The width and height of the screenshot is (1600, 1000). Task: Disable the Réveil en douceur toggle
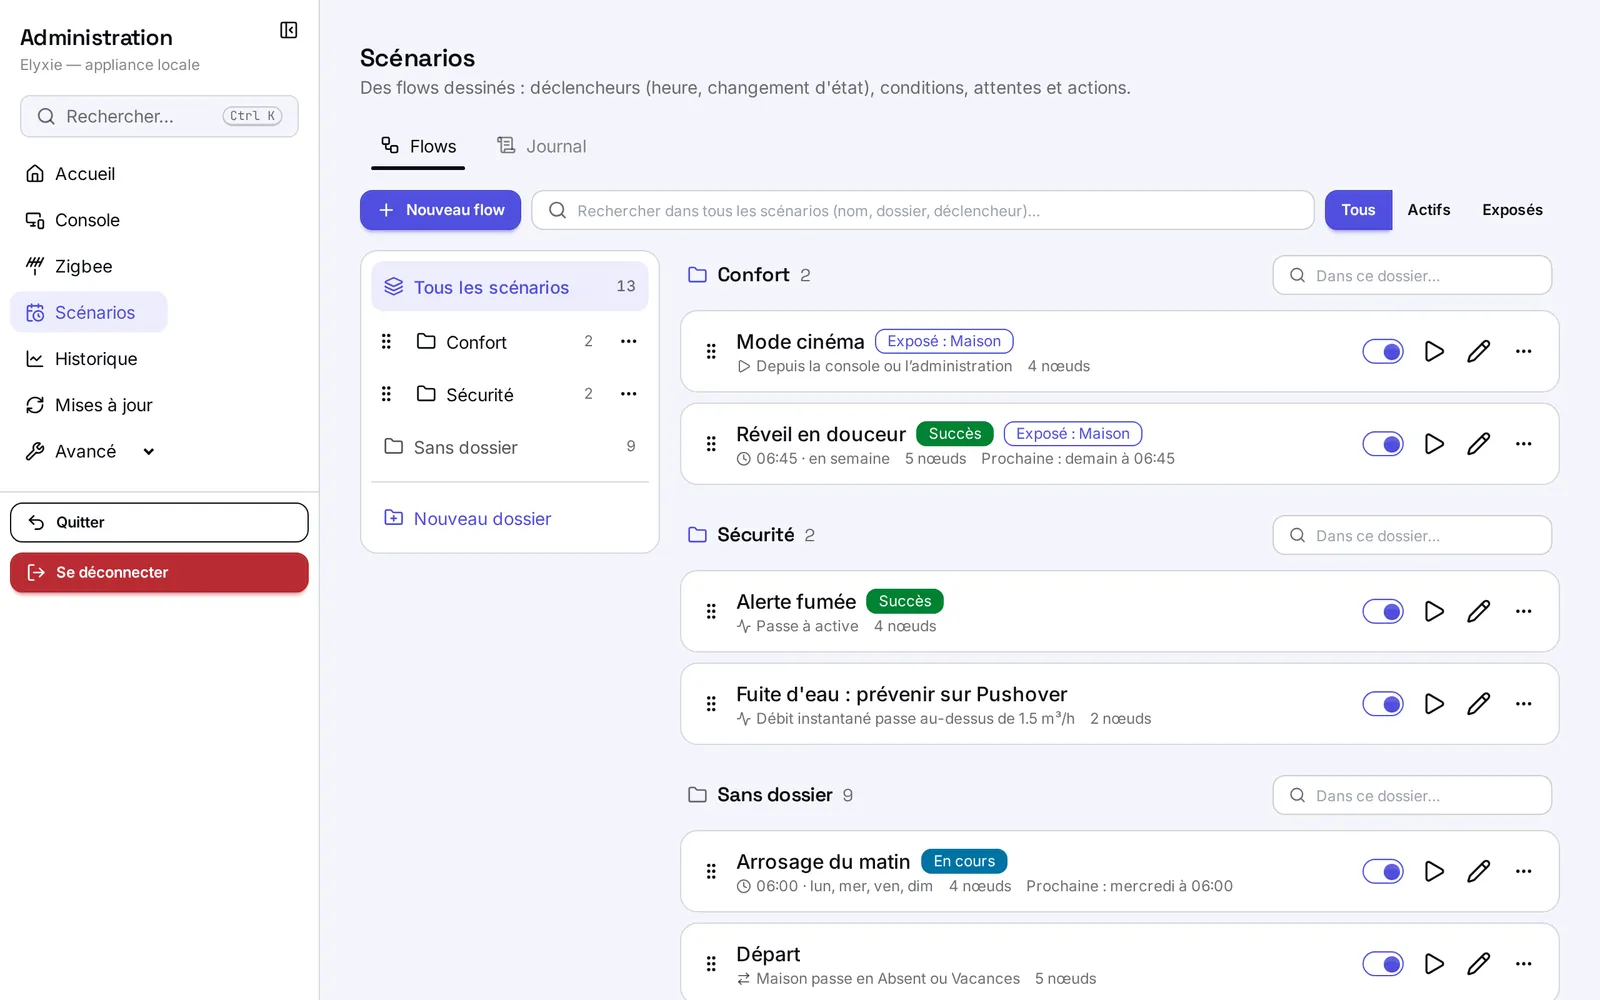tap(1383, 444)
